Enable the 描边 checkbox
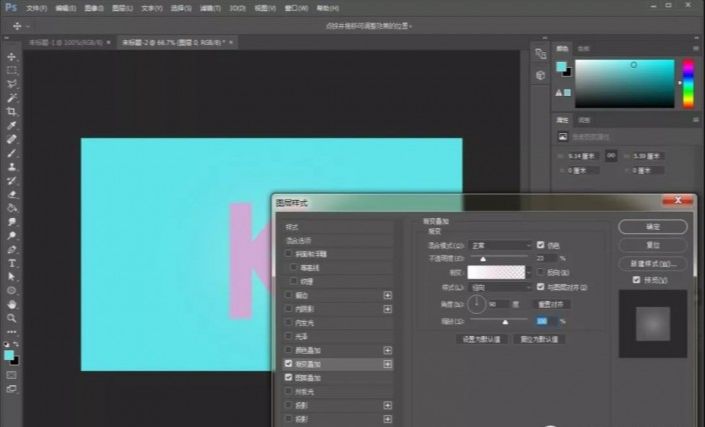The image size is (705, 427). pyautogui.click(x=289, y=295)
